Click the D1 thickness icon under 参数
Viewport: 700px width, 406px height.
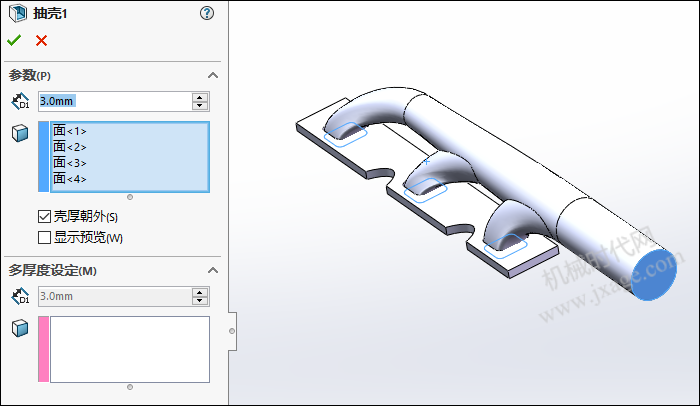click(20, 101)
